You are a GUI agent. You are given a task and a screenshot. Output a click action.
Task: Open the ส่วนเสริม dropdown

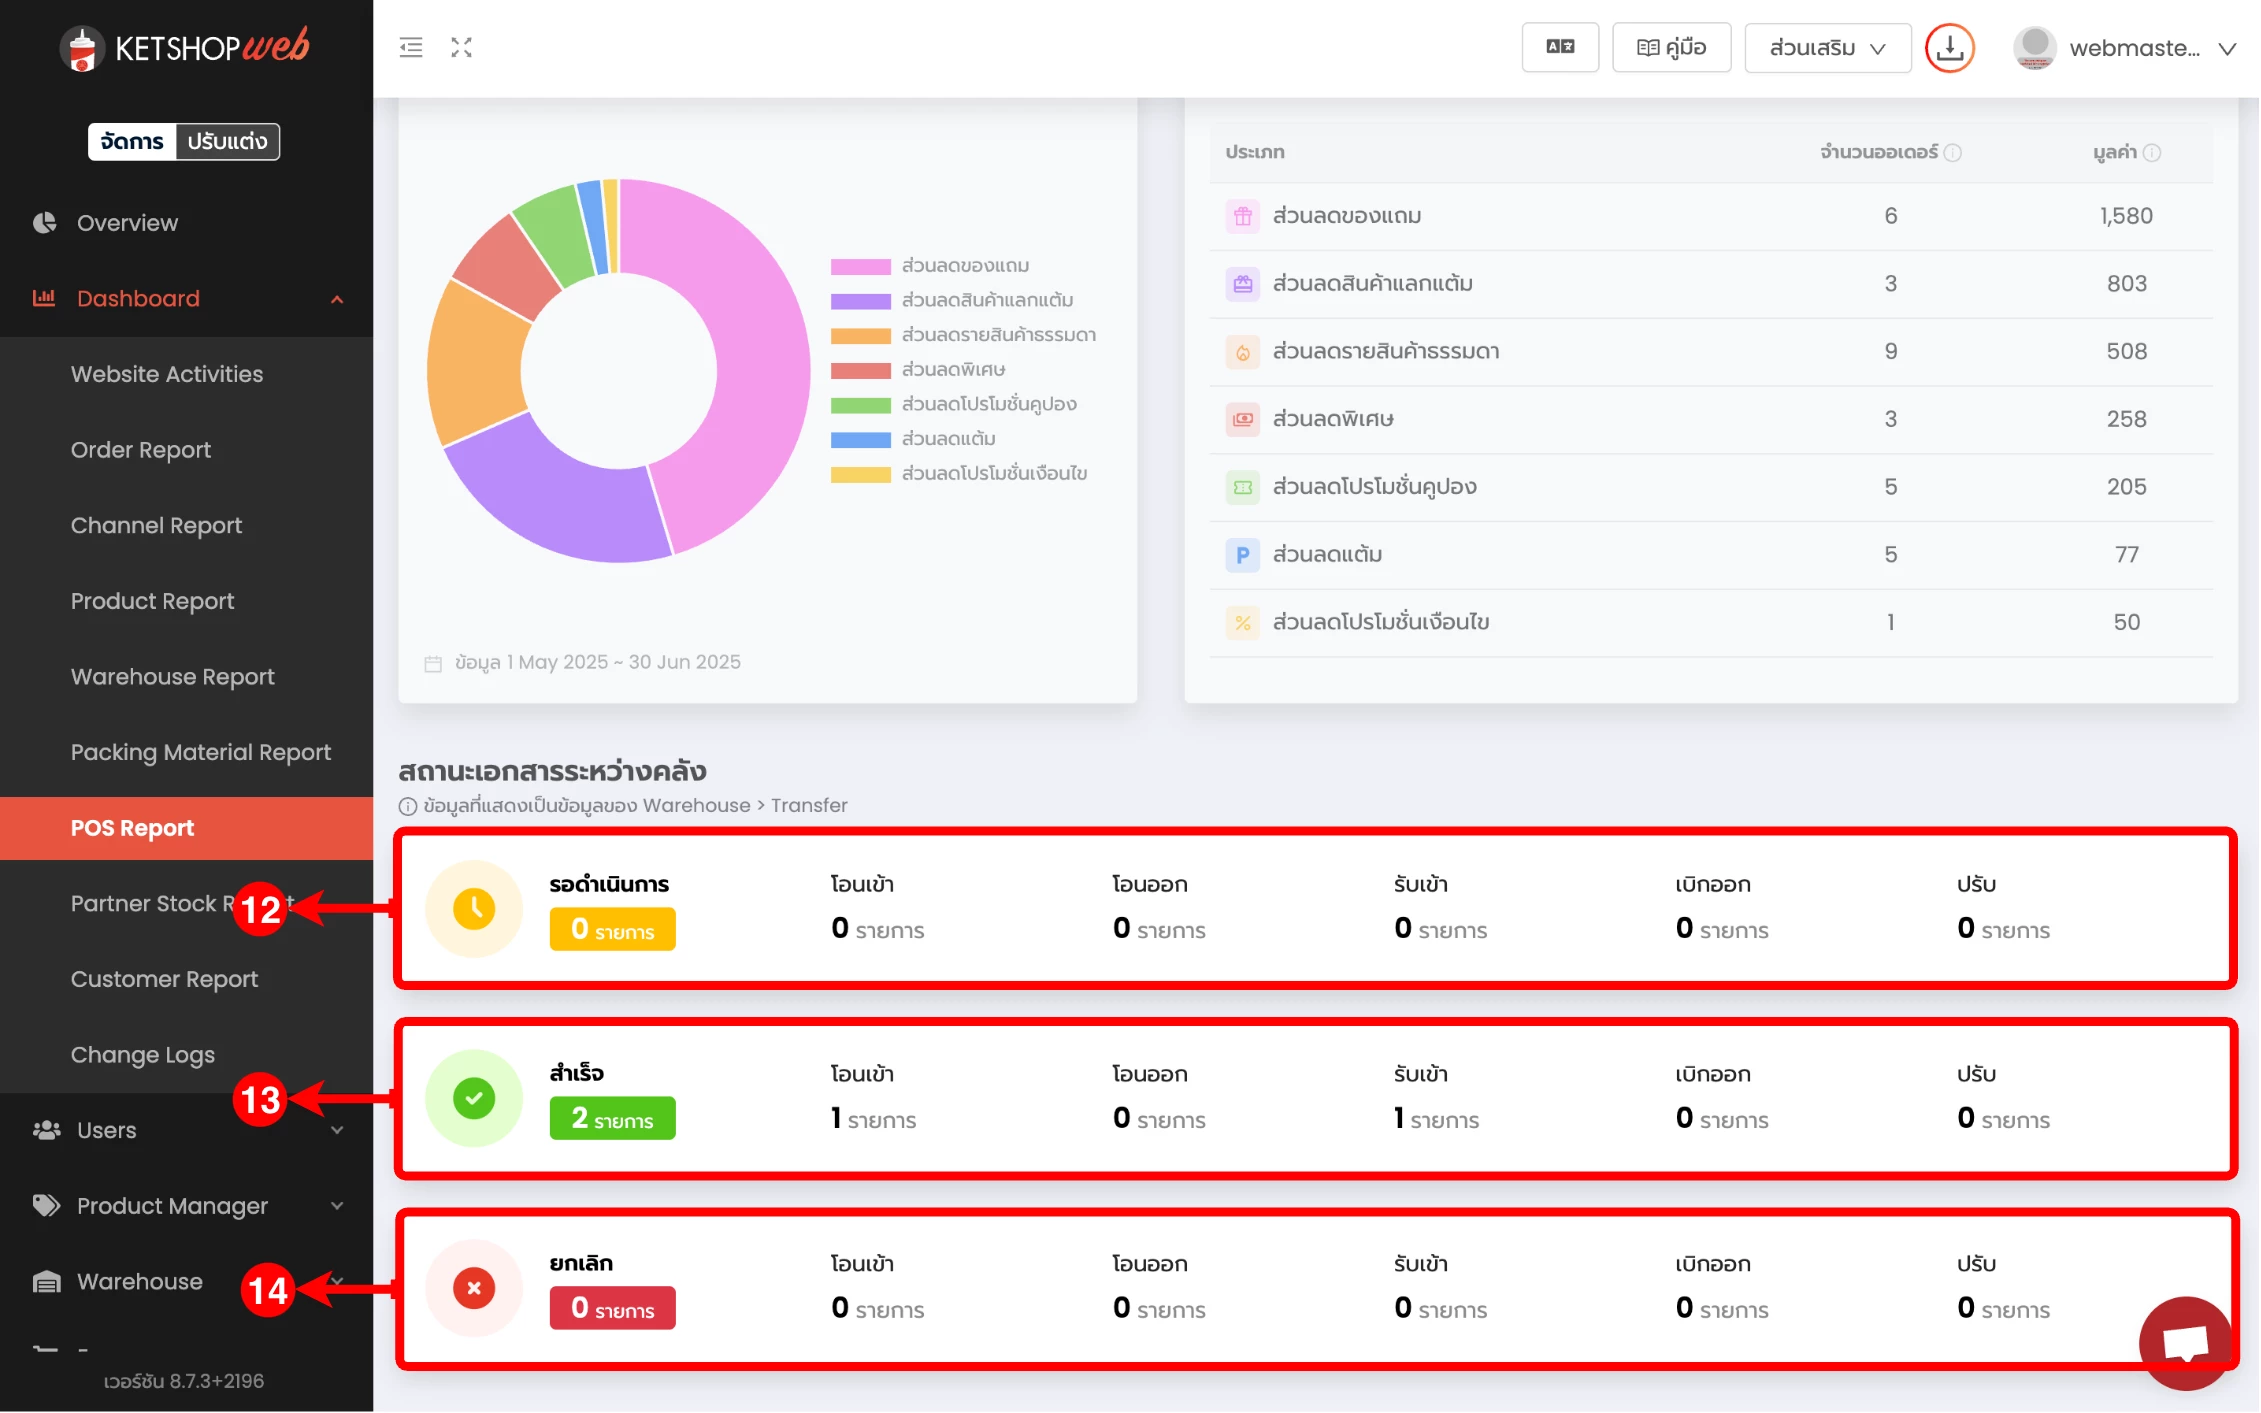coord(1827,47)
